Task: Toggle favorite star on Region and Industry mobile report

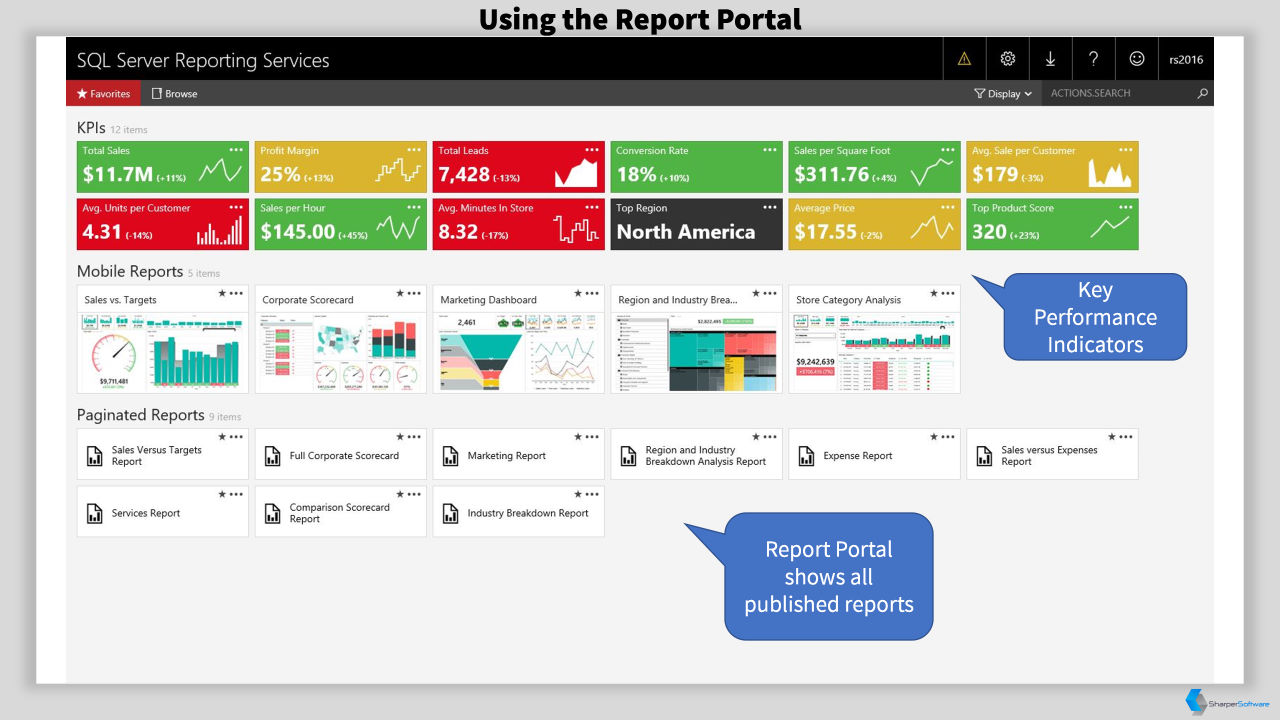Action: [756, 293]
